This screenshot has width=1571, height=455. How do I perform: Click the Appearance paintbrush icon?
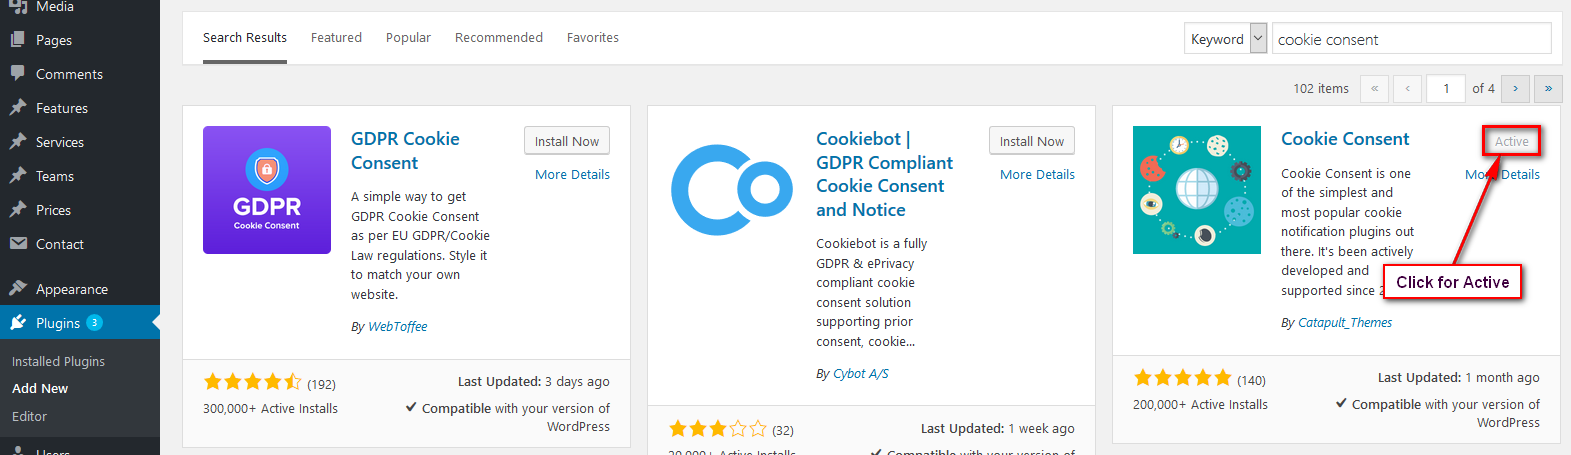point(18,289)
